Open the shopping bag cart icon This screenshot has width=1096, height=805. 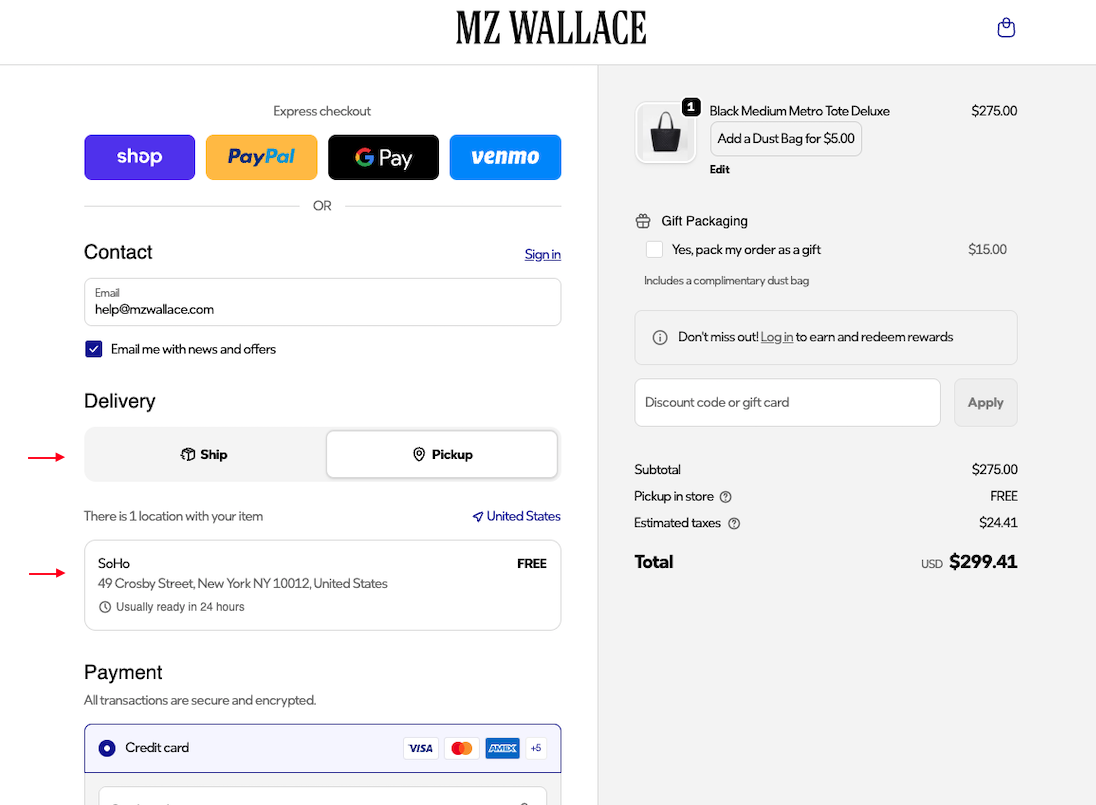1006,28
